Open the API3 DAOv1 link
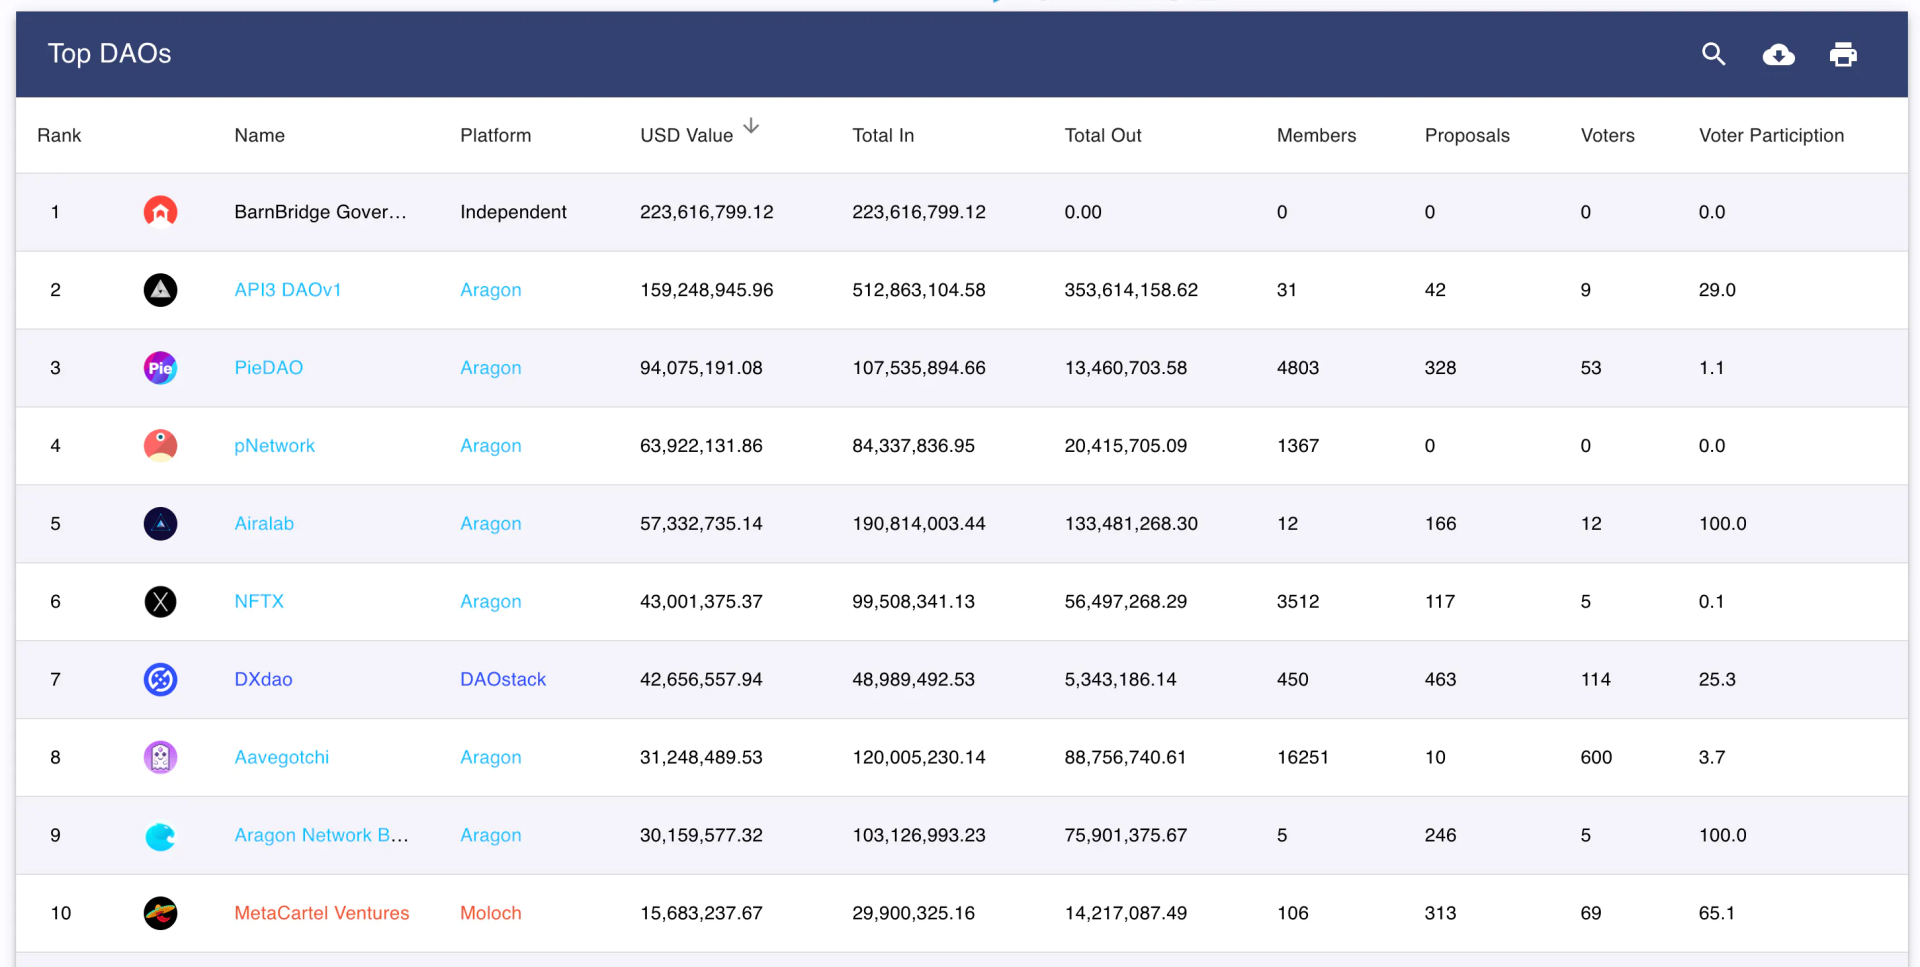 tap(288, 290)
